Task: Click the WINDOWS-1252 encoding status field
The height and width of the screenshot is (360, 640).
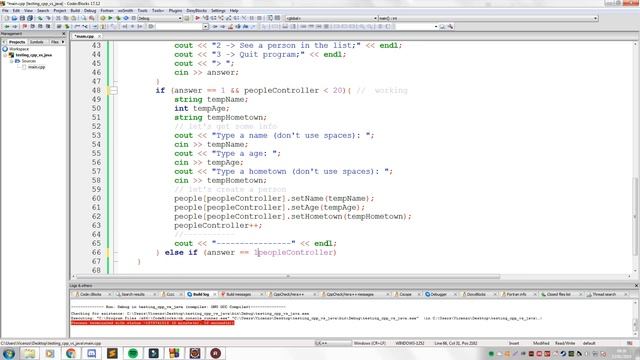Action: tap(409, 343)
